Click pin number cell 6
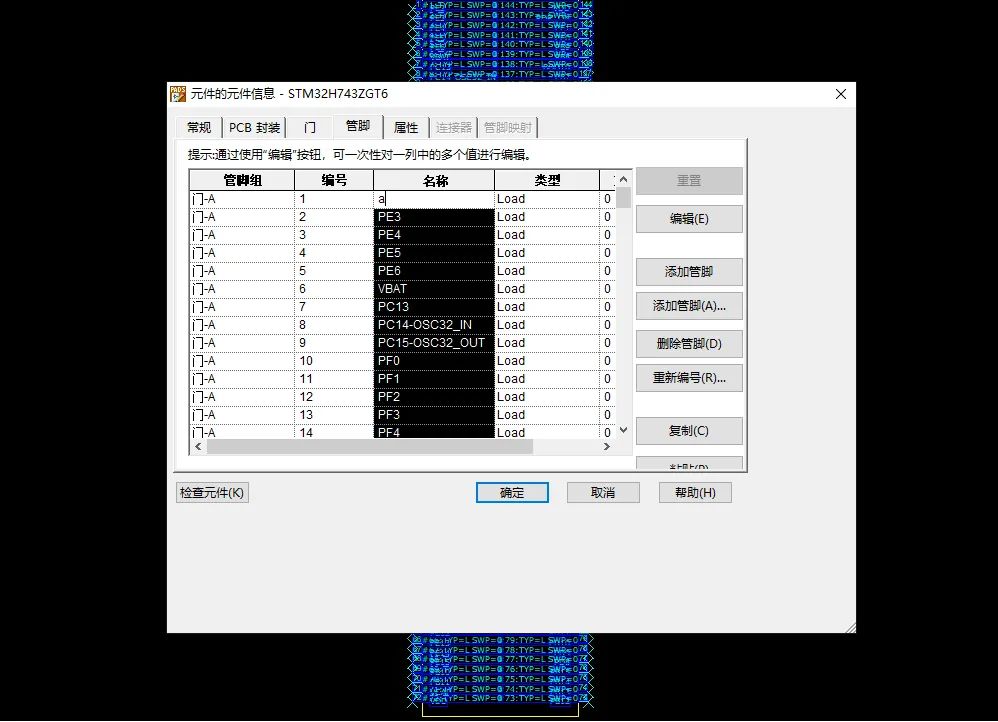 pyautogui.click(x=334, y=289)
